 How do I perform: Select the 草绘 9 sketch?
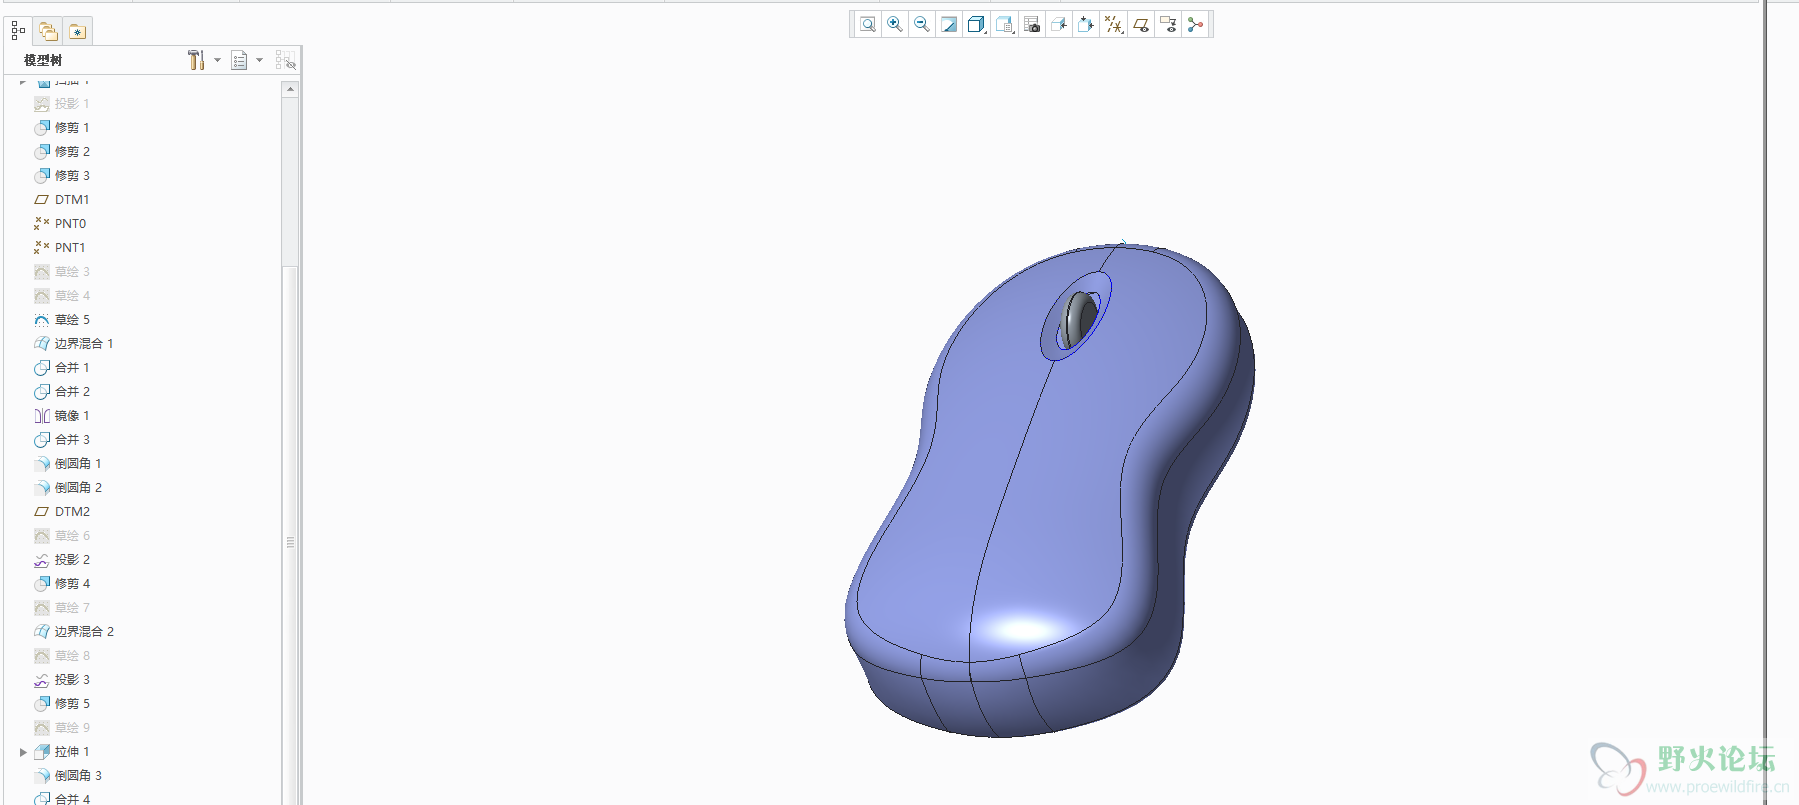pyautogui.click(x=61, y=728)
